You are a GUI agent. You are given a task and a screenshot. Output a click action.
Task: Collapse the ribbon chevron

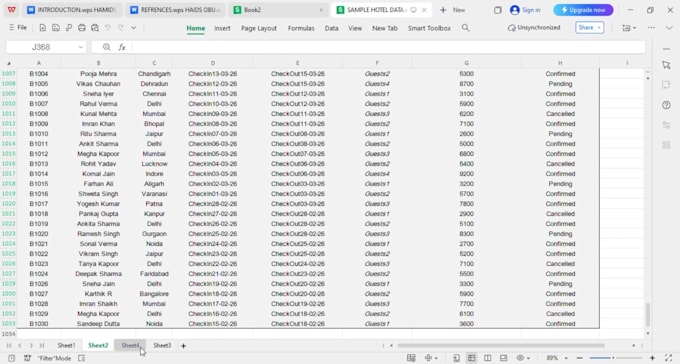[669, 28]
